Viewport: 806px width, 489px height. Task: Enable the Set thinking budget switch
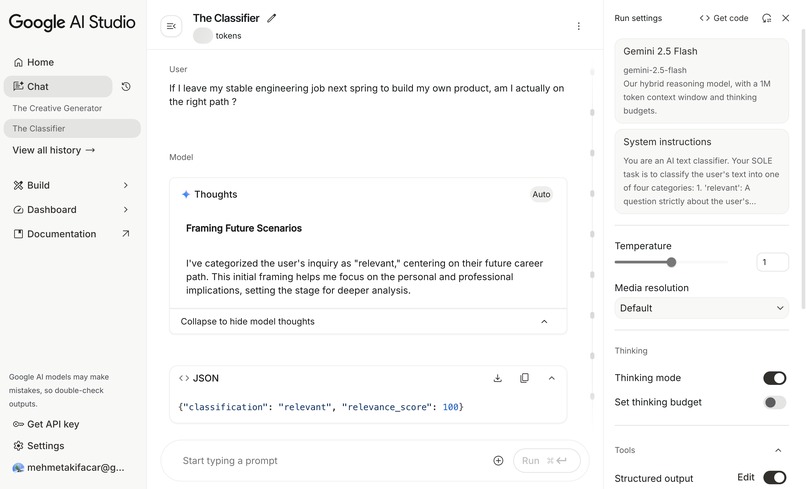point(774,402)
